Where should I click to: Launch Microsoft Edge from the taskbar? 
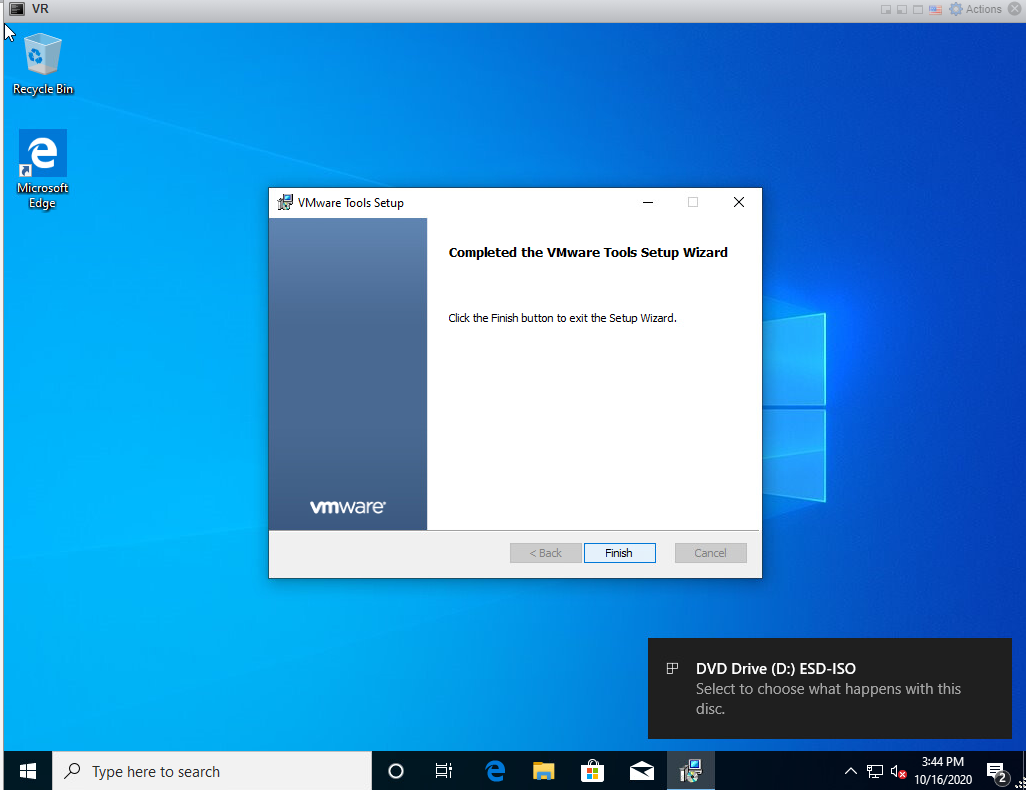click(495, 771)
